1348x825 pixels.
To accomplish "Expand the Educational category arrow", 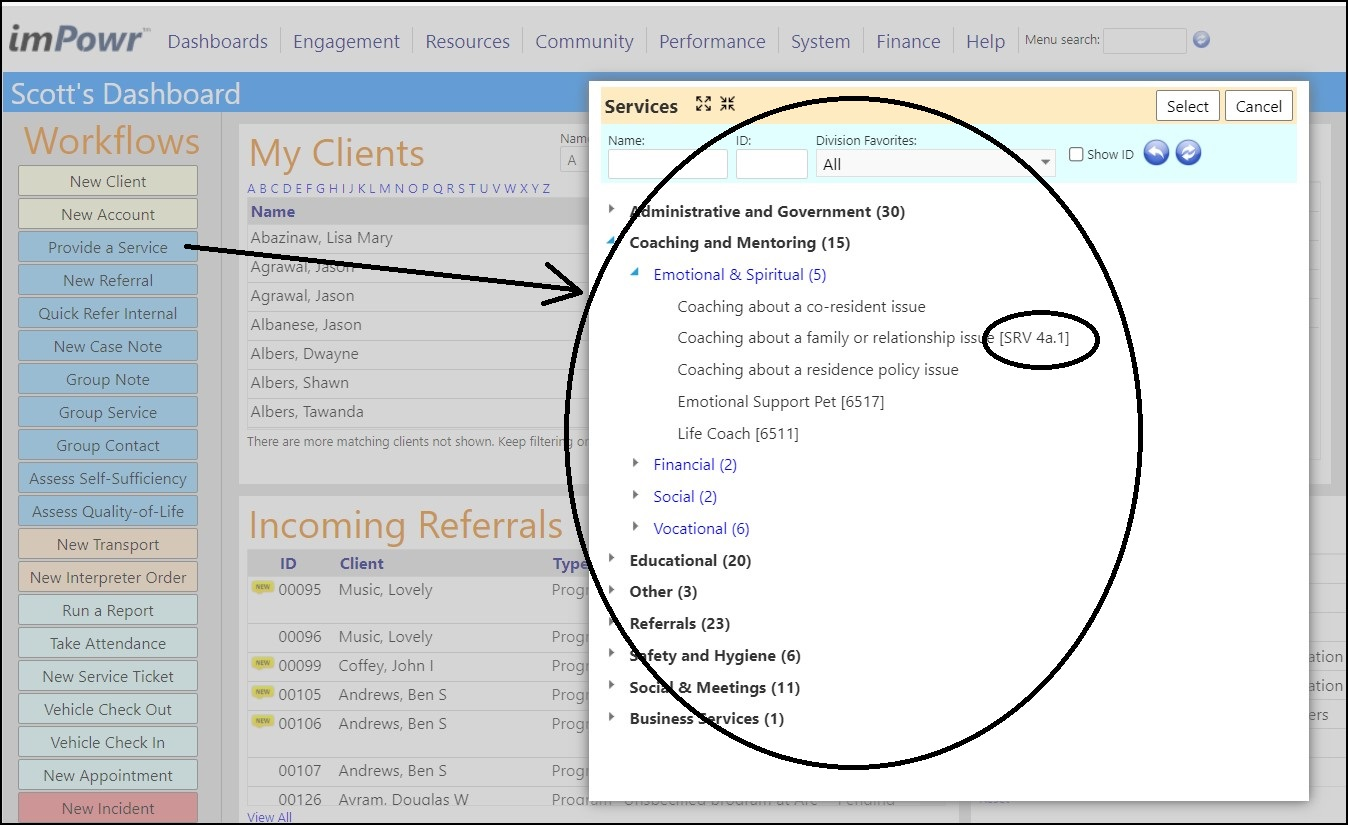I will 612,559.
